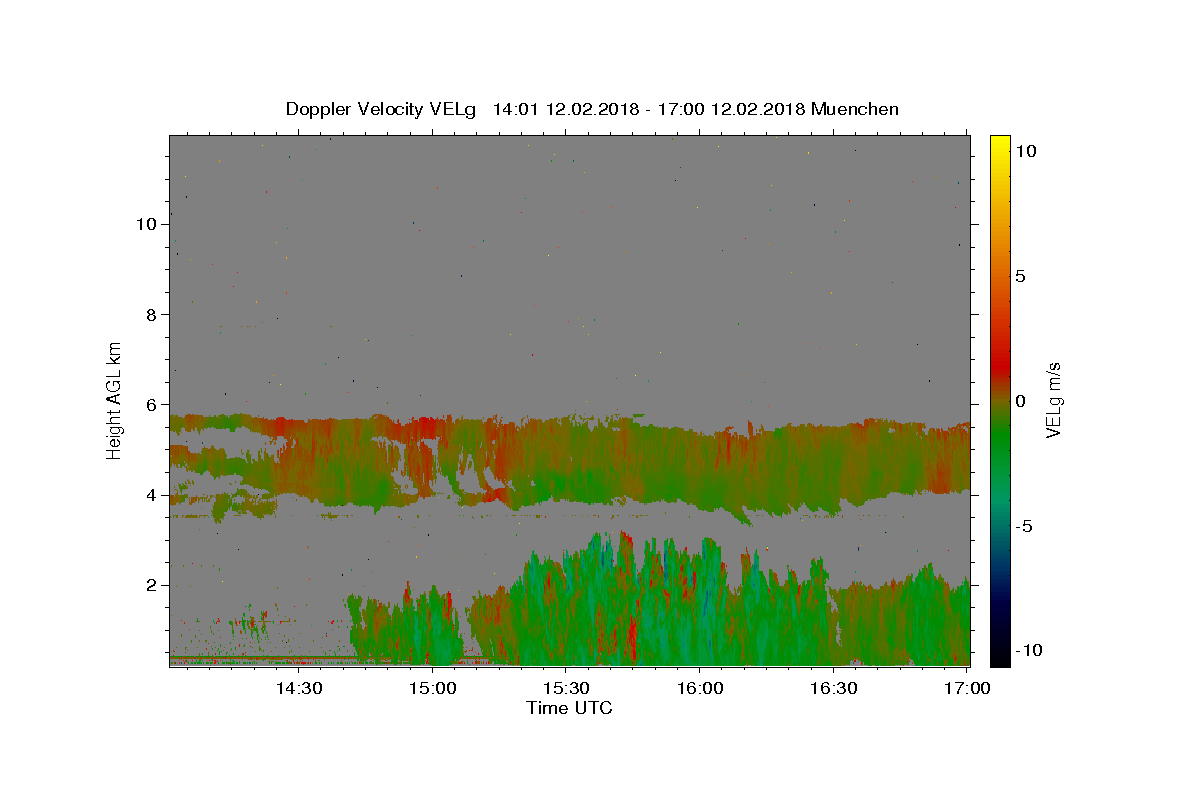Click the 14:30 time tick label
This screenshot has height=800, width=1200.
[298, 688]
